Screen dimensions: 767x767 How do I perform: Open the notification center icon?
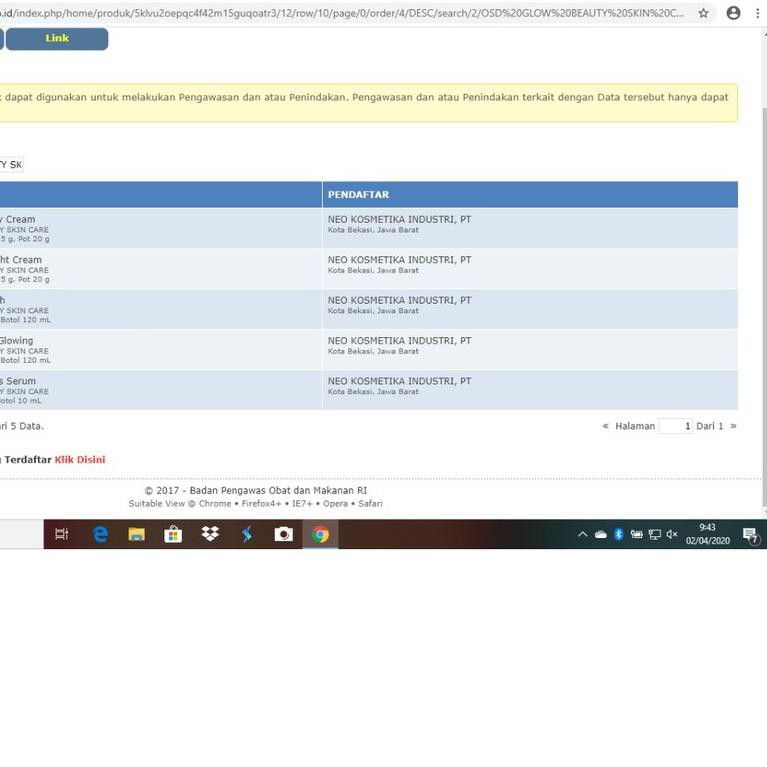750,536
